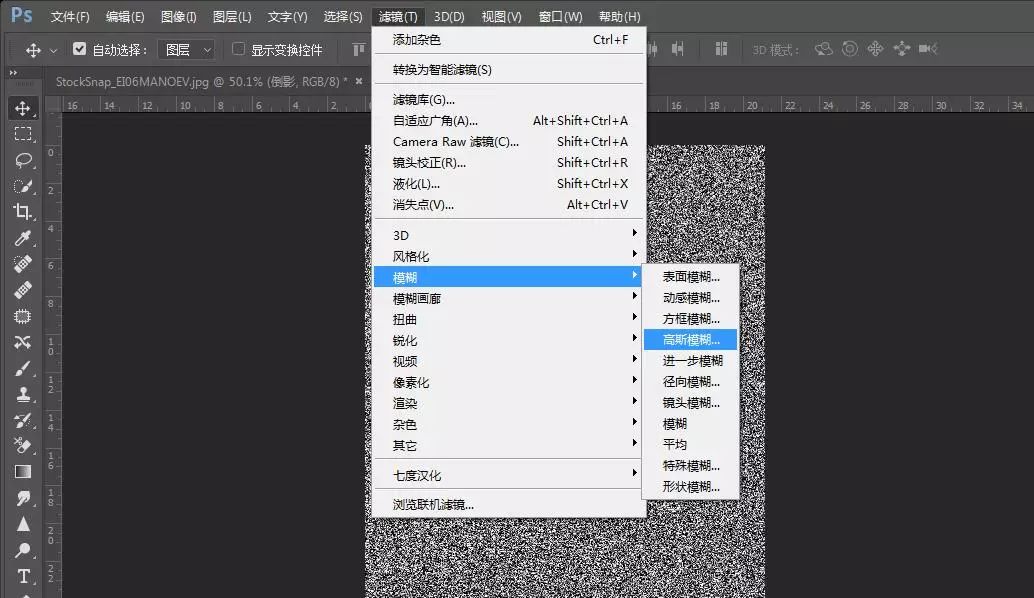1034x598 pixels.
Task: Enable the 显示变换控件 checkbox
Action: tap(239, 49)
